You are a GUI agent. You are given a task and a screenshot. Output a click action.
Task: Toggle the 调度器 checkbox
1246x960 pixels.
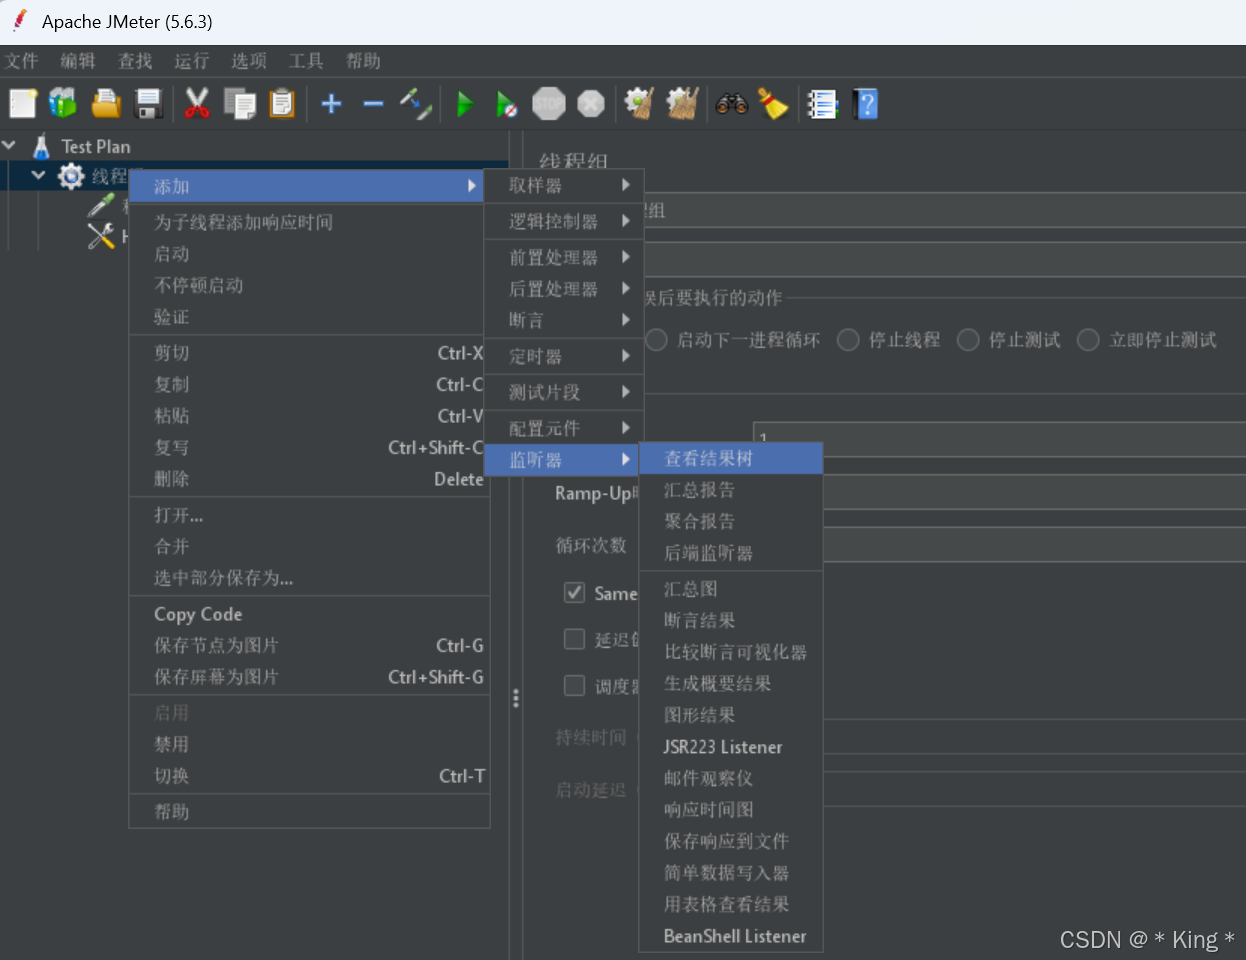(574, 685)
